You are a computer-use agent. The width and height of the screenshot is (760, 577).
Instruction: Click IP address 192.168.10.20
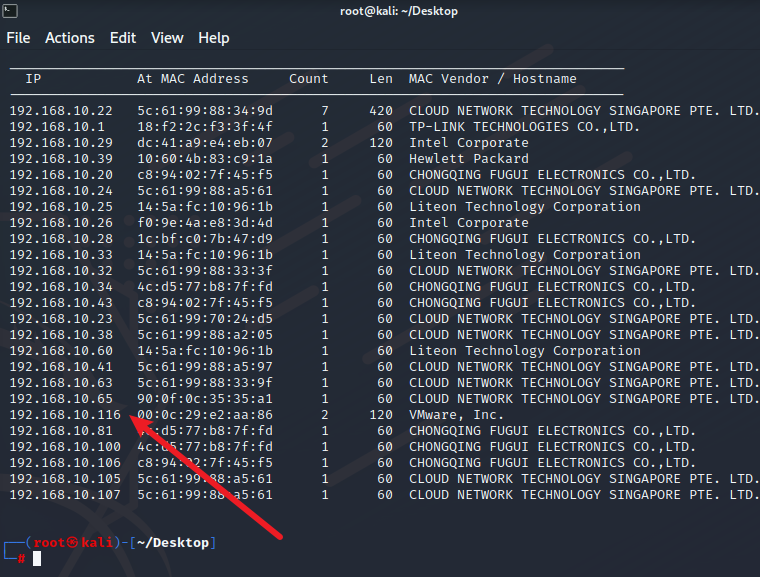(x=61, y=175)
